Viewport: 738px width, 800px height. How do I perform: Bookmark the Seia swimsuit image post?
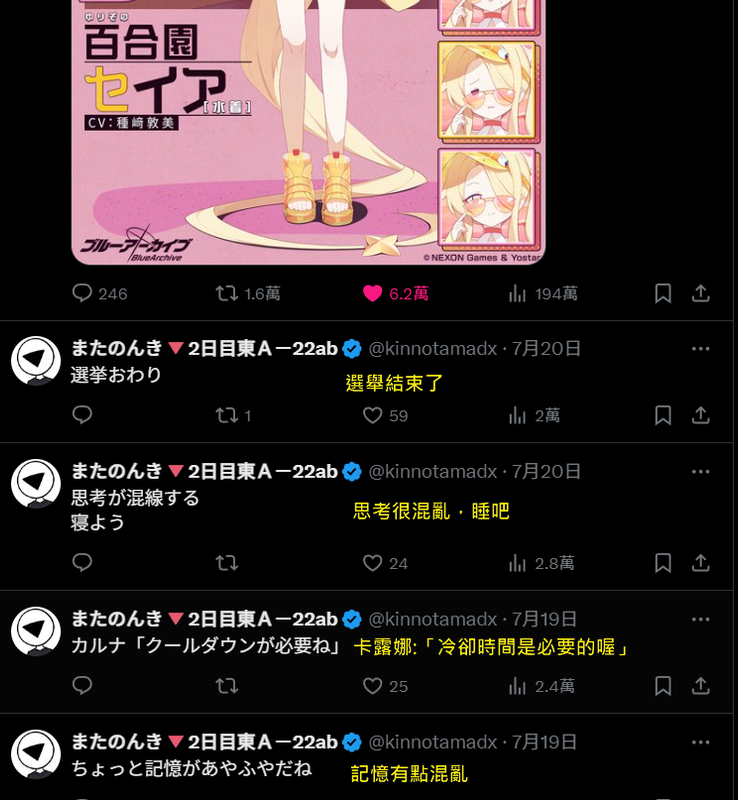click(x=662, y=293)
